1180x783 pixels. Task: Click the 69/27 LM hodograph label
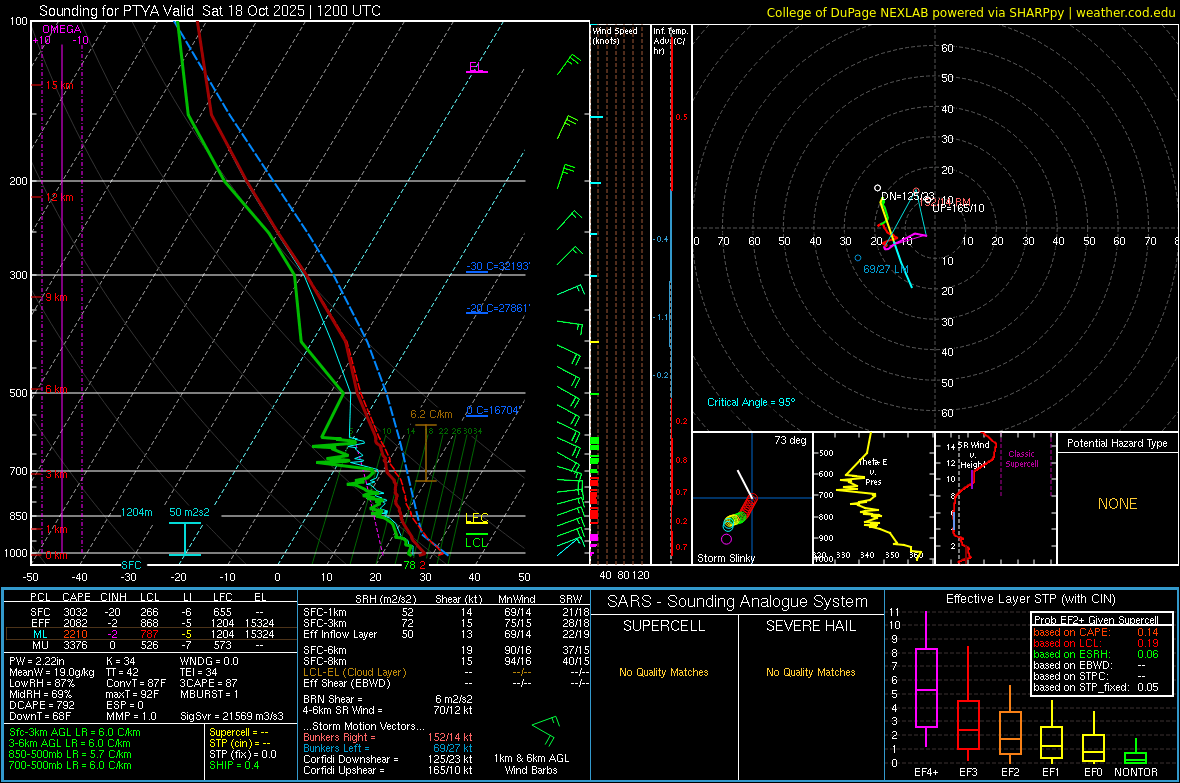pos(886,269)
